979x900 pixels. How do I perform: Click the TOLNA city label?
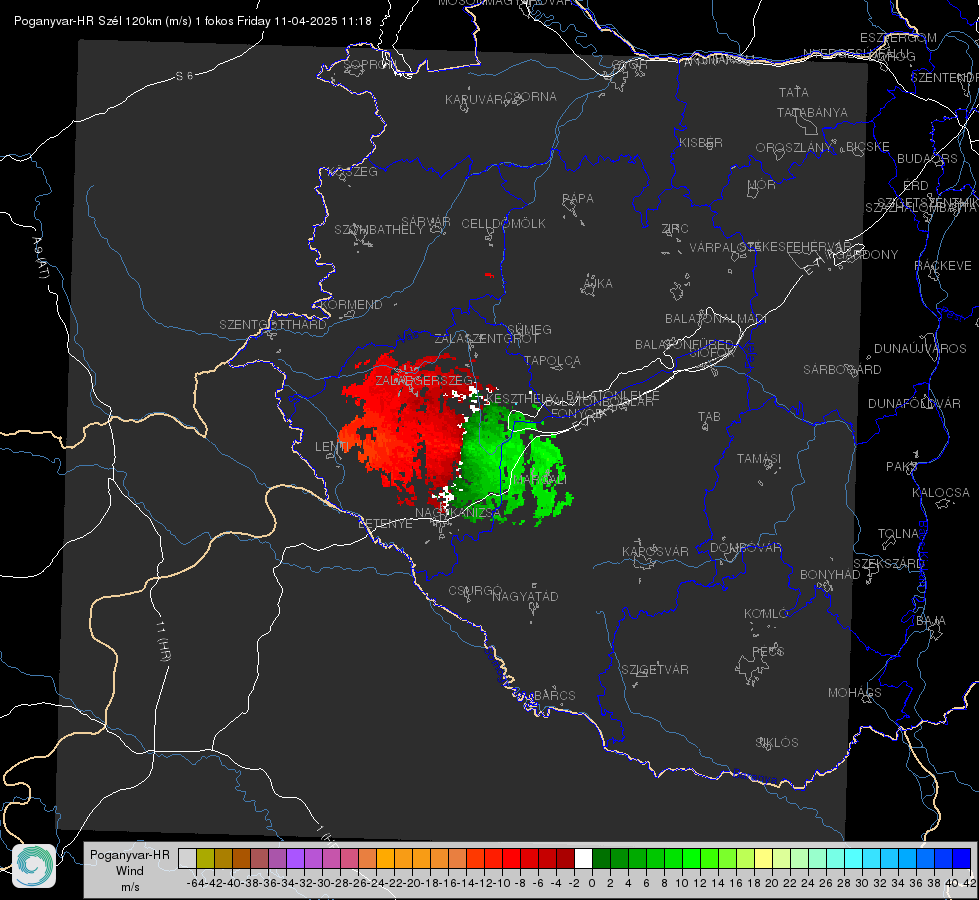tap(898, 534)
